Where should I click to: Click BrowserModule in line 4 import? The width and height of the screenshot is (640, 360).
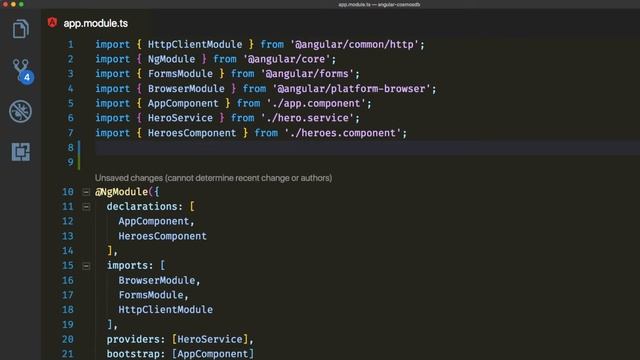coord(186,89)
